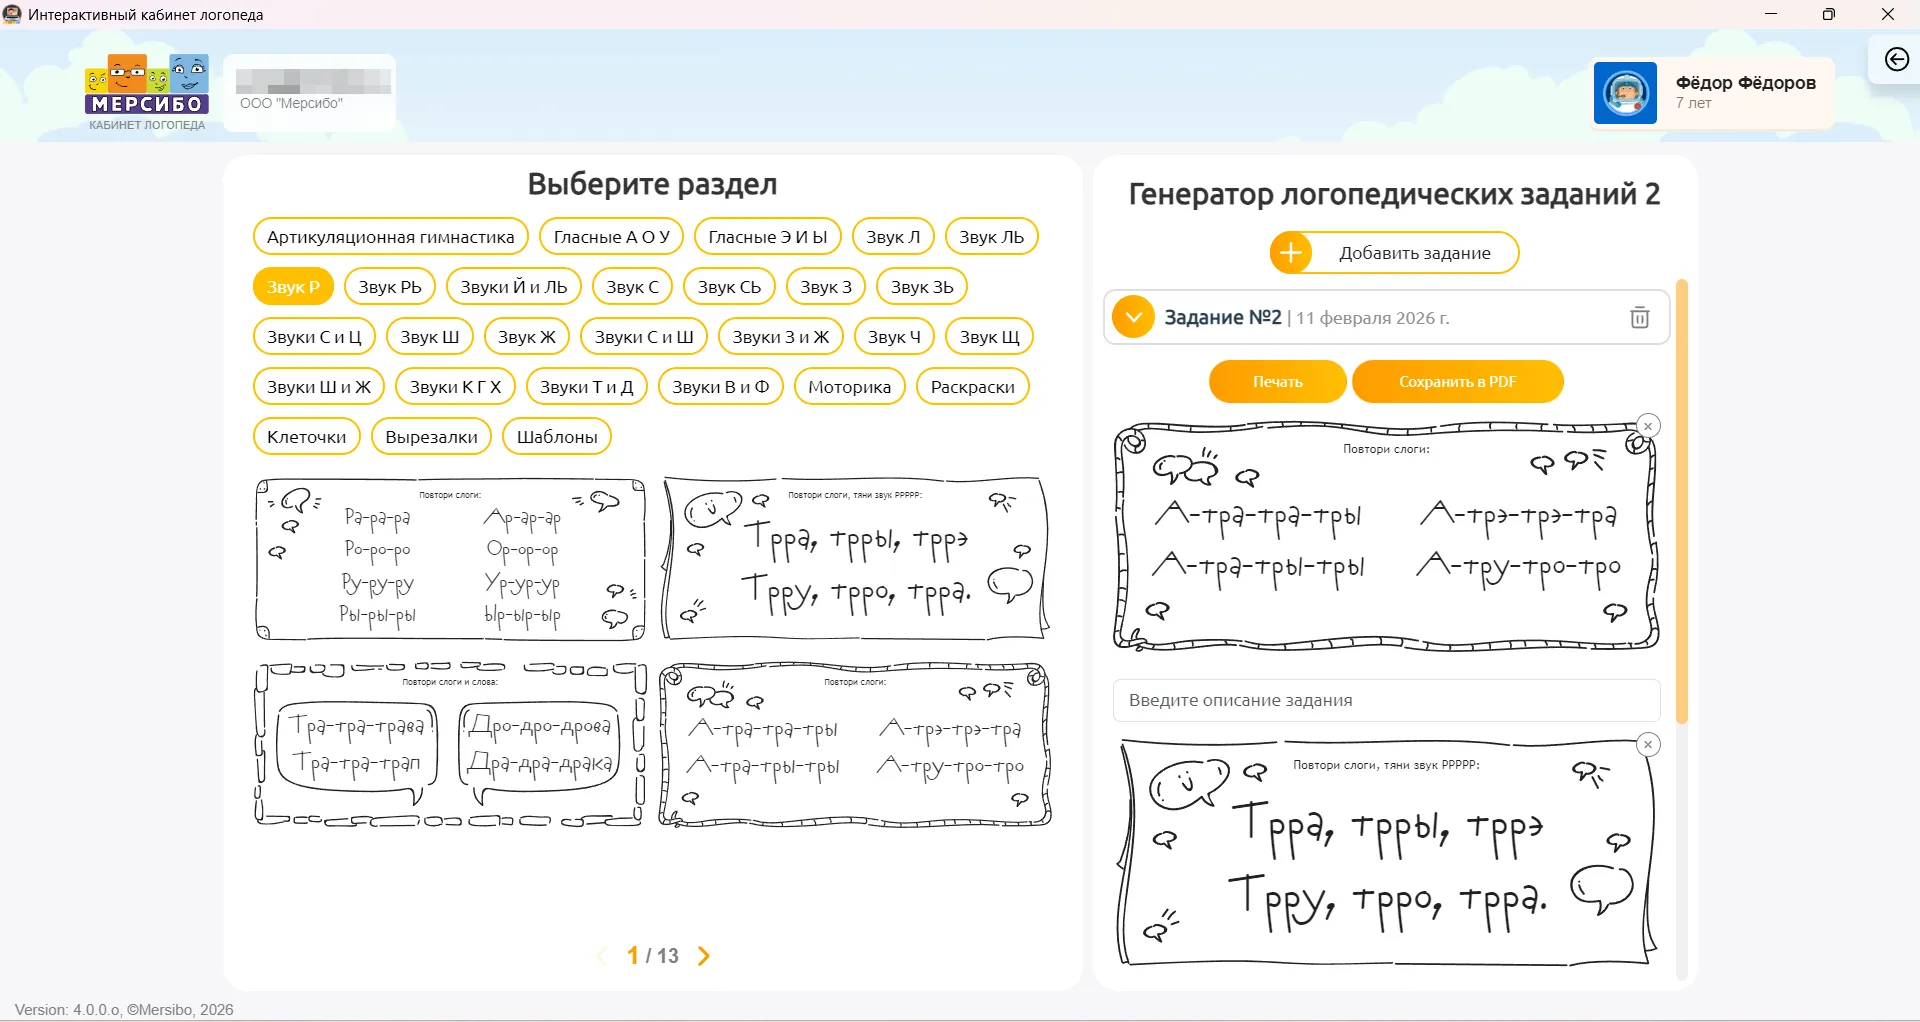Click the back arrow icon at top right

[x=1896, y=60]
